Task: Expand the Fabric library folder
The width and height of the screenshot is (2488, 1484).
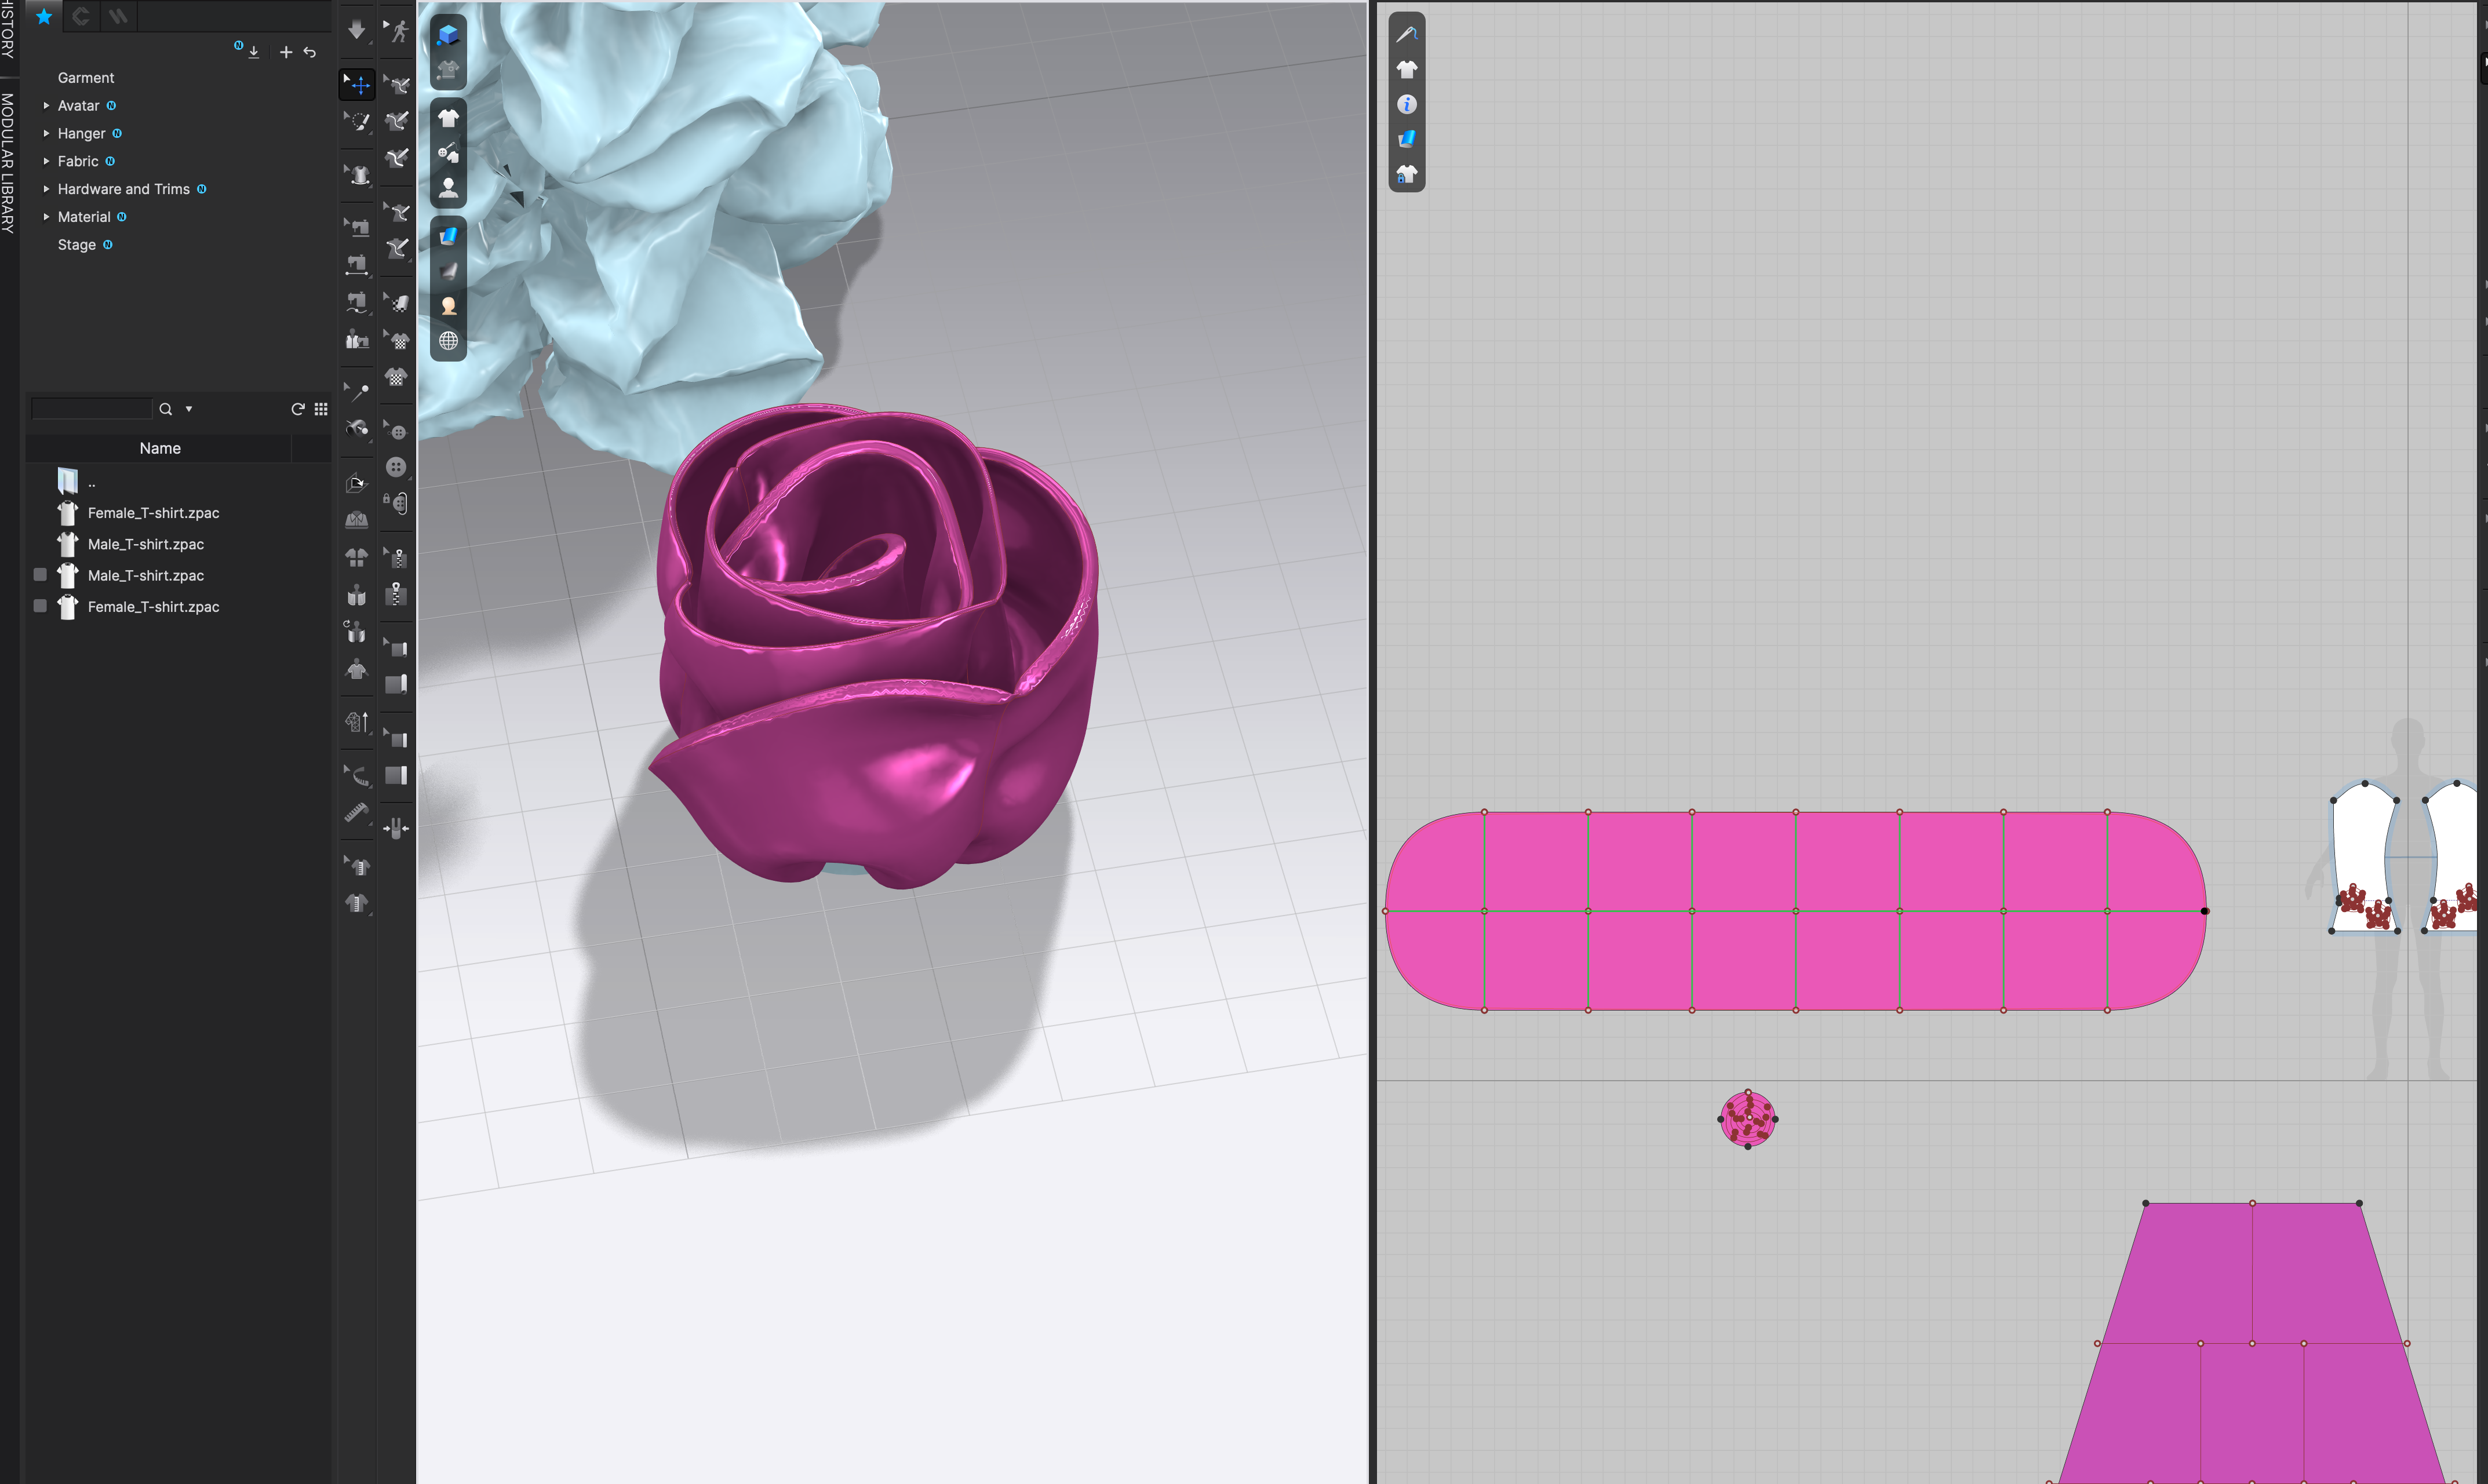Action: (46, 161)
